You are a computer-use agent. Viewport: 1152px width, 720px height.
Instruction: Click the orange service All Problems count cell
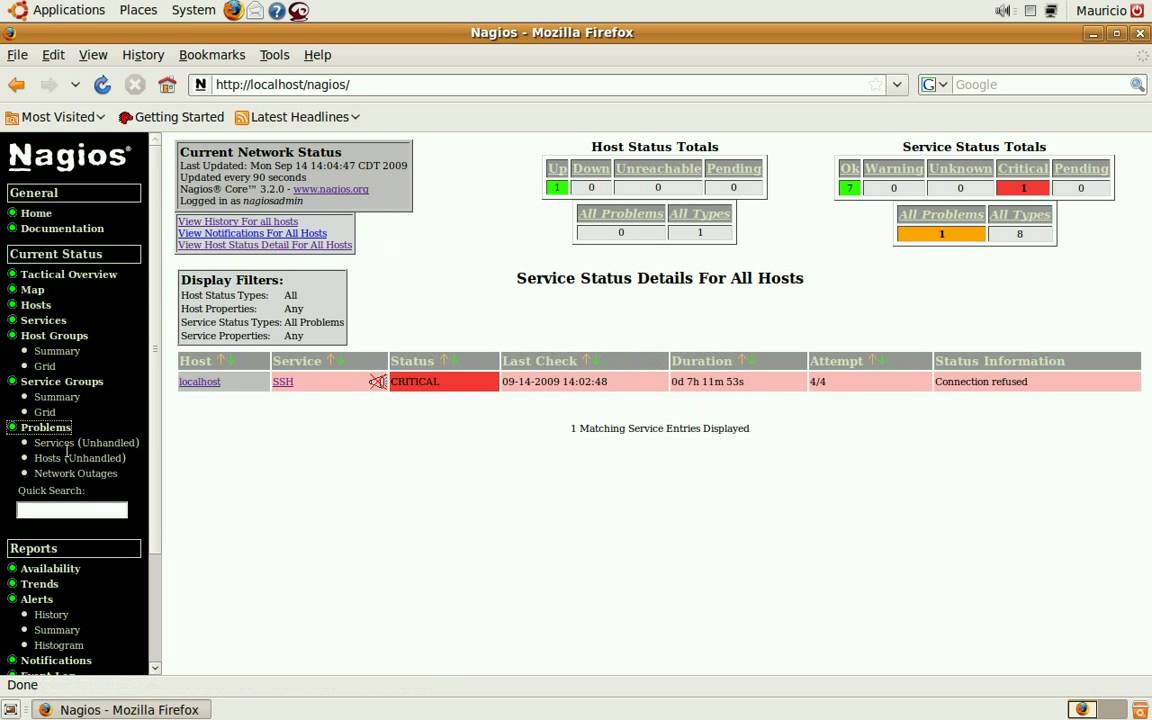point(941,234)
